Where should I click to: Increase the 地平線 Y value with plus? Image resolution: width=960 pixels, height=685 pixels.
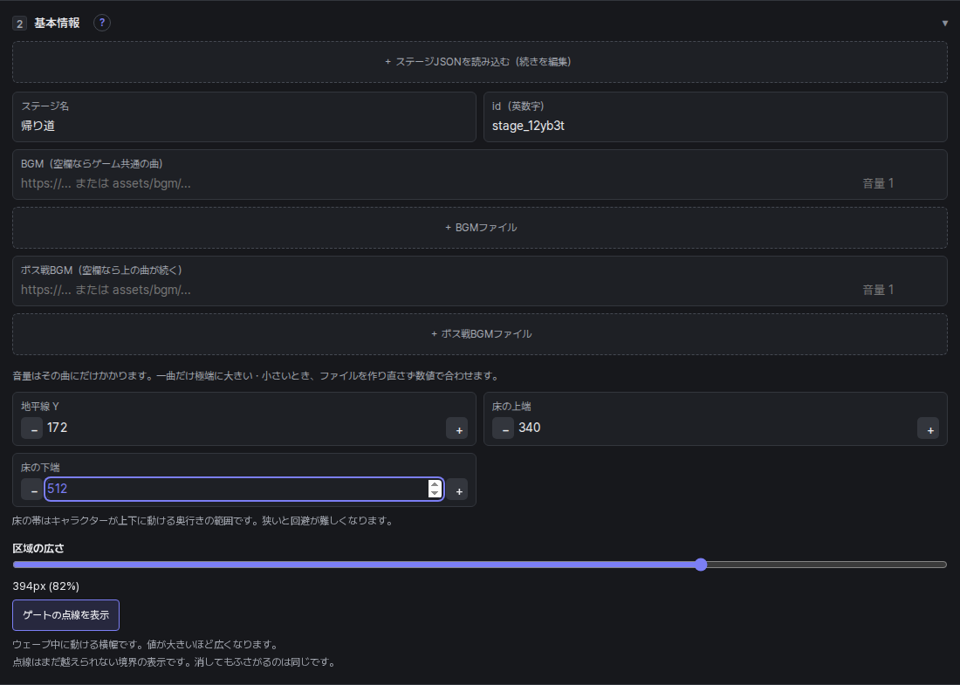[x=457, y=428]
